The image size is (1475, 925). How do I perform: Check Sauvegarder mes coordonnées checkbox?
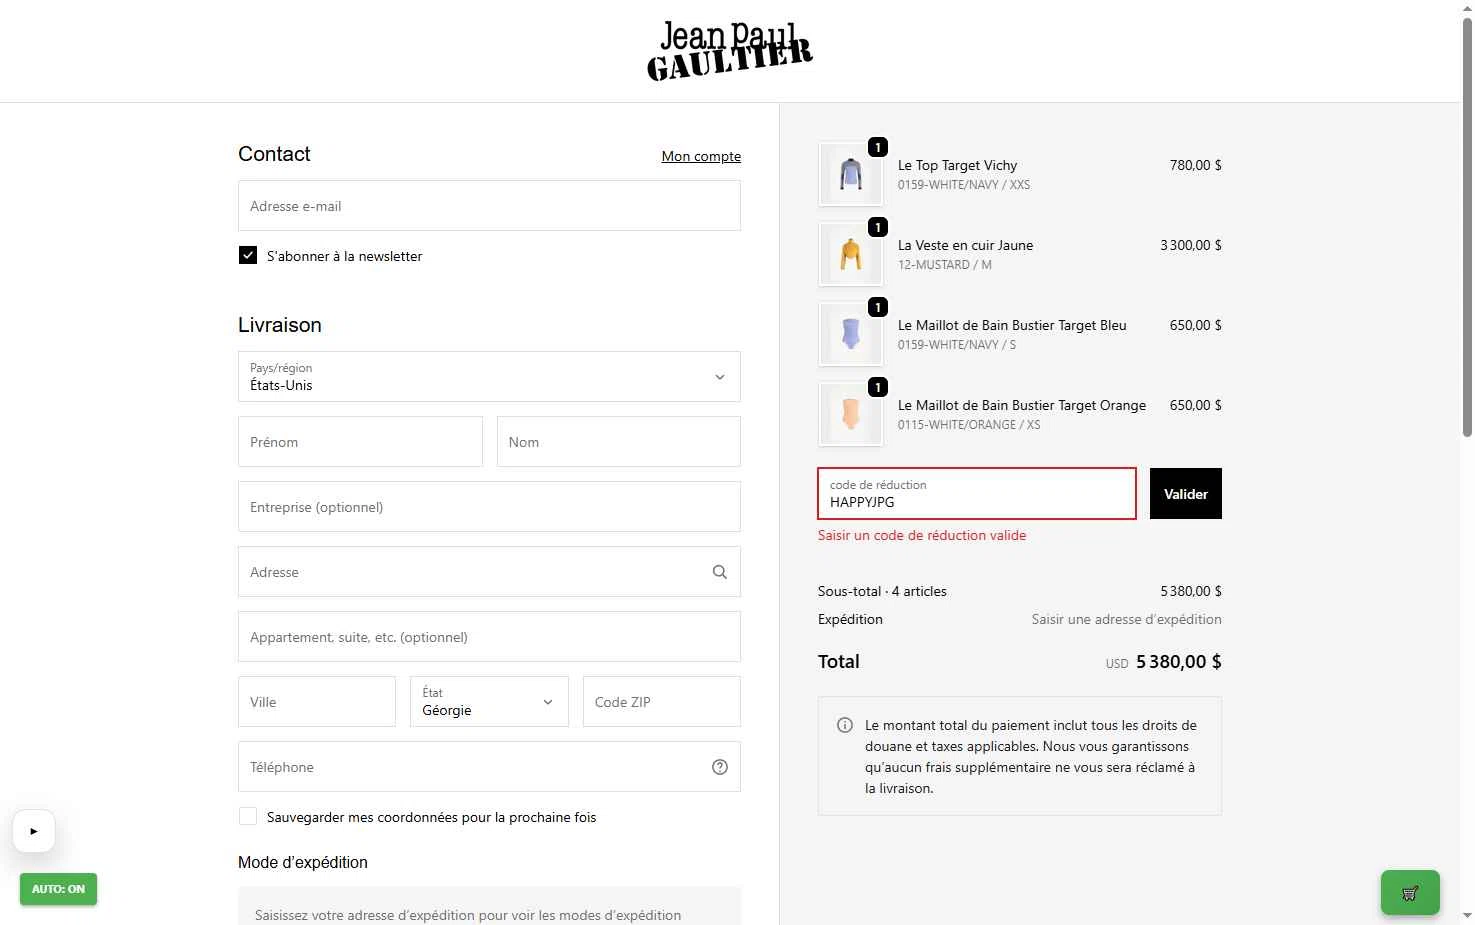point(248,816)
